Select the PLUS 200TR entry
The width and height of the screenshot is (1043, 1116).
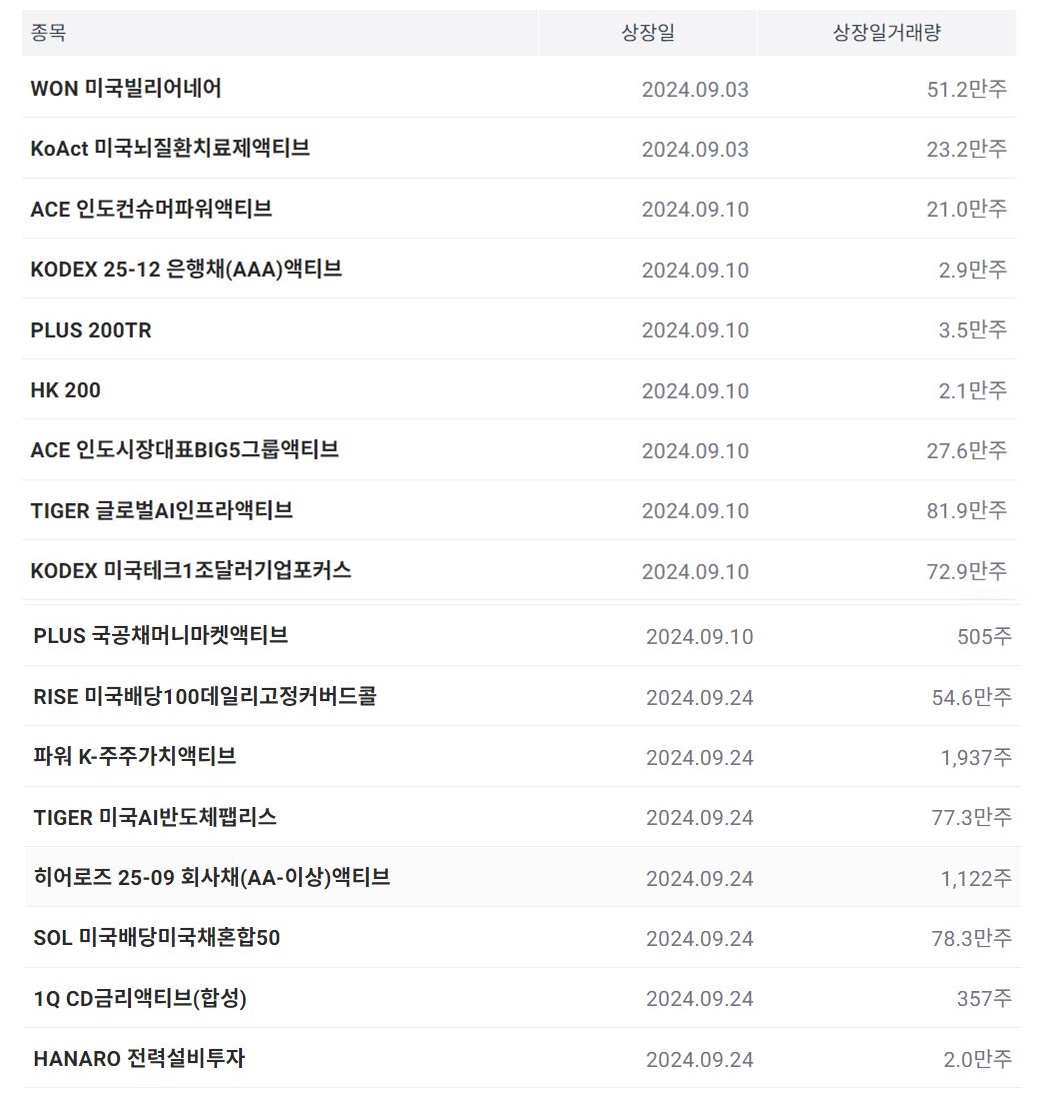click(x=91, y=330)
